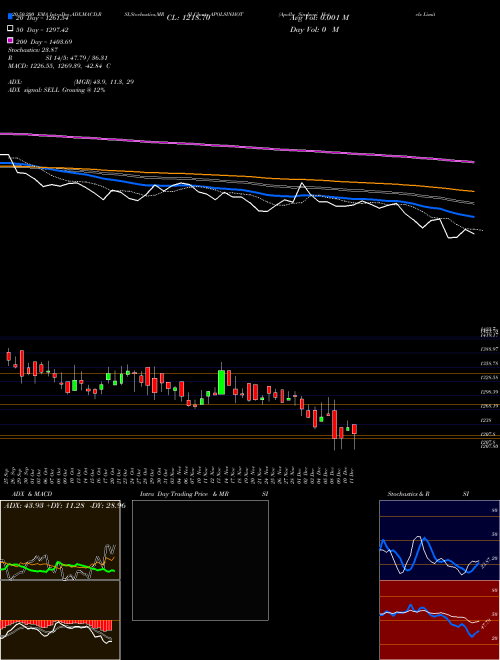Click the magenta 200-day moving average line

pos(237,146)
